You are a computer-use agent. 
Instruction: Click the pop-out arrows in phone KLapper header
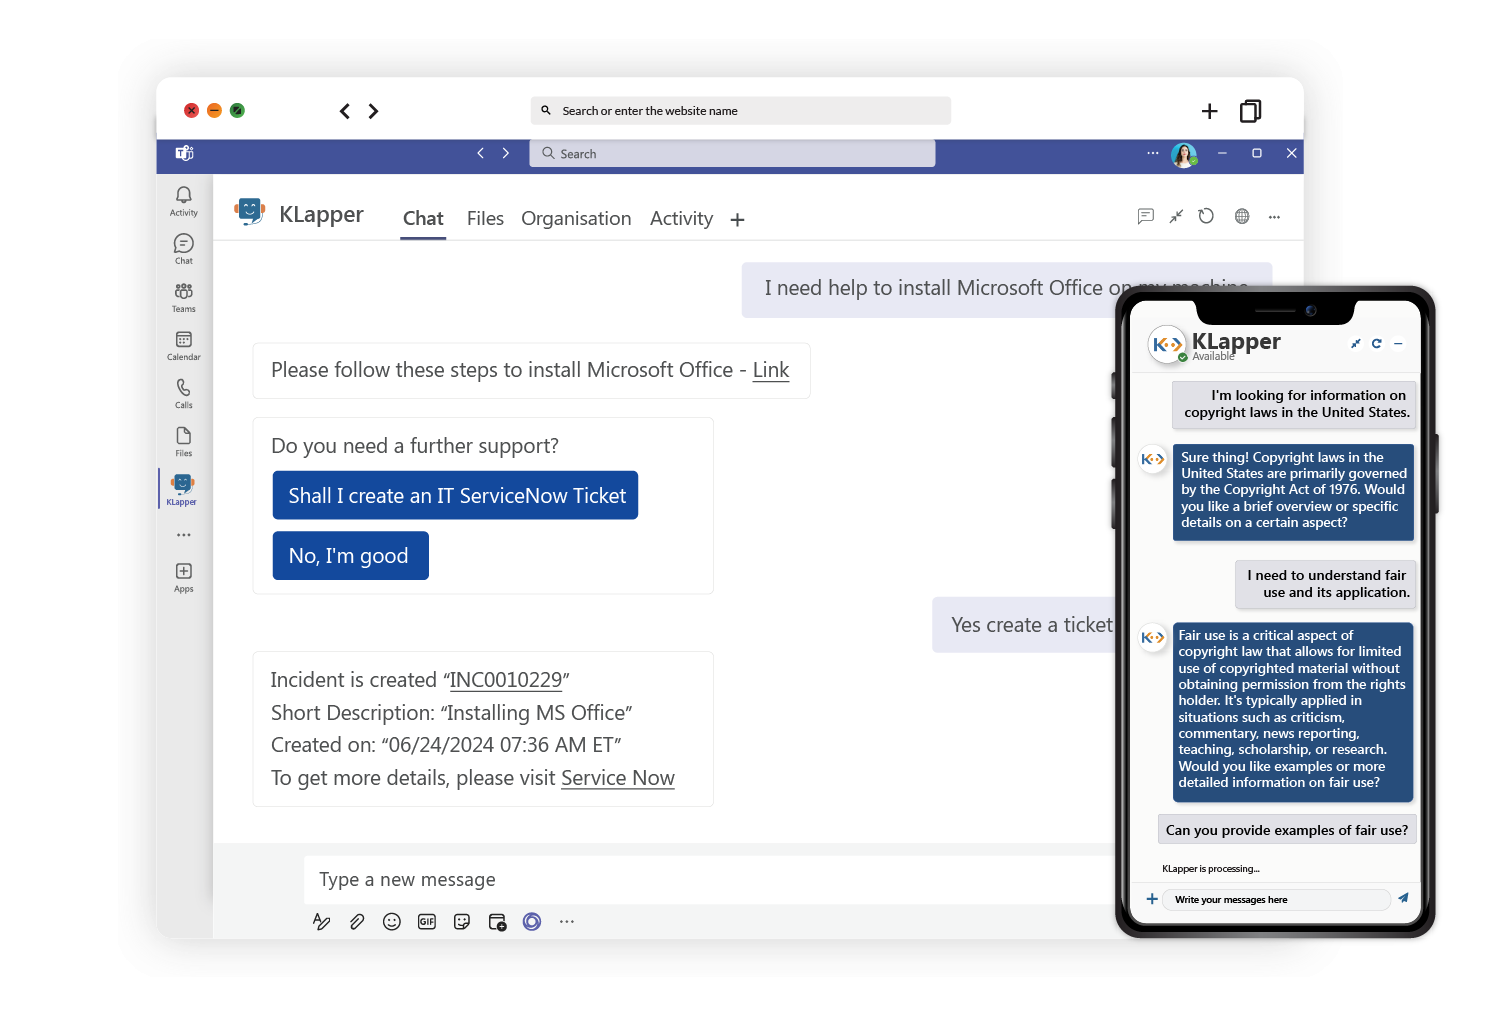click(x=1356, y=343)
